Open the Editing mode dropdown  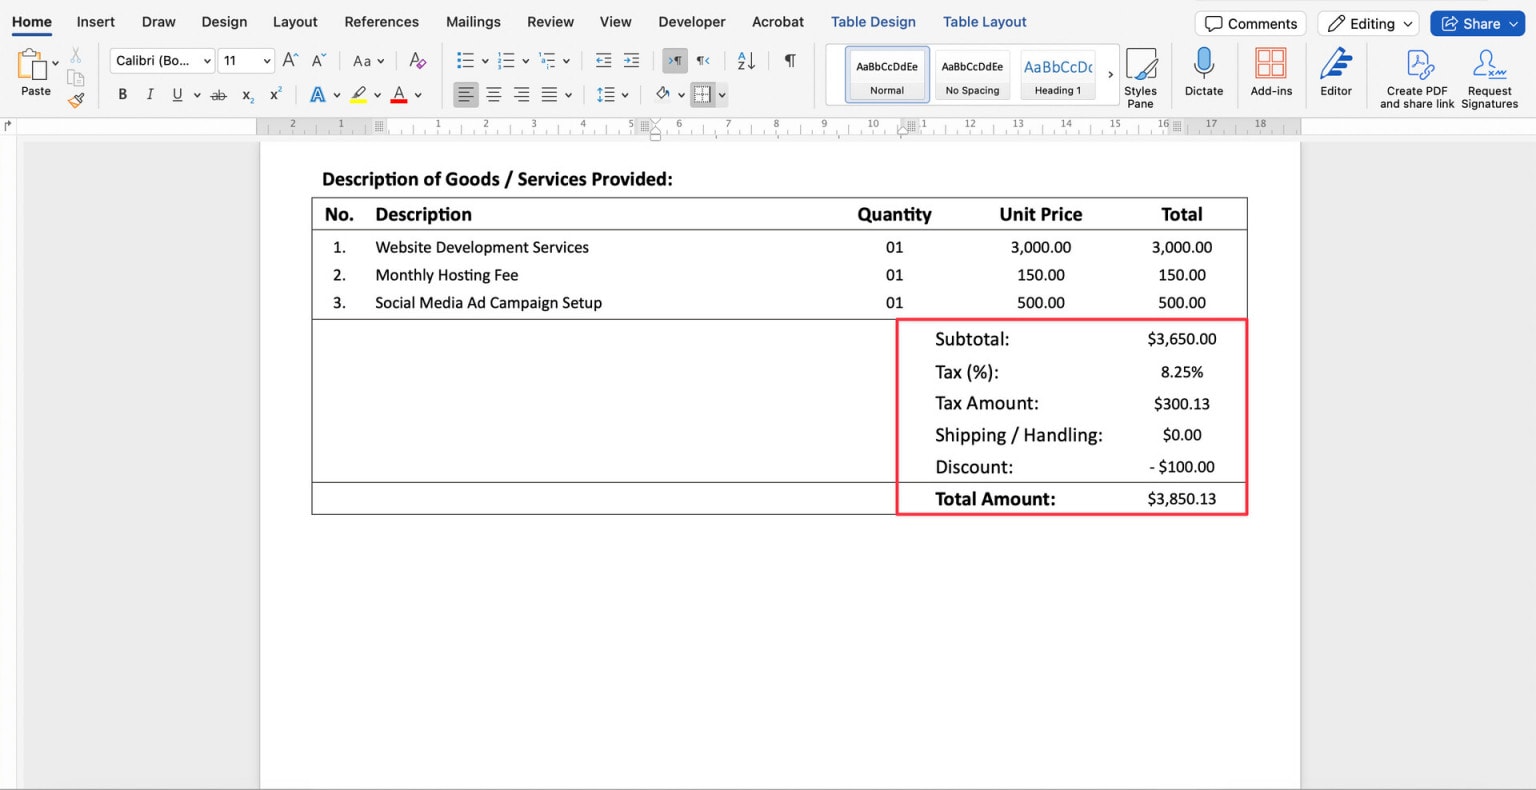click(1367, 23)
